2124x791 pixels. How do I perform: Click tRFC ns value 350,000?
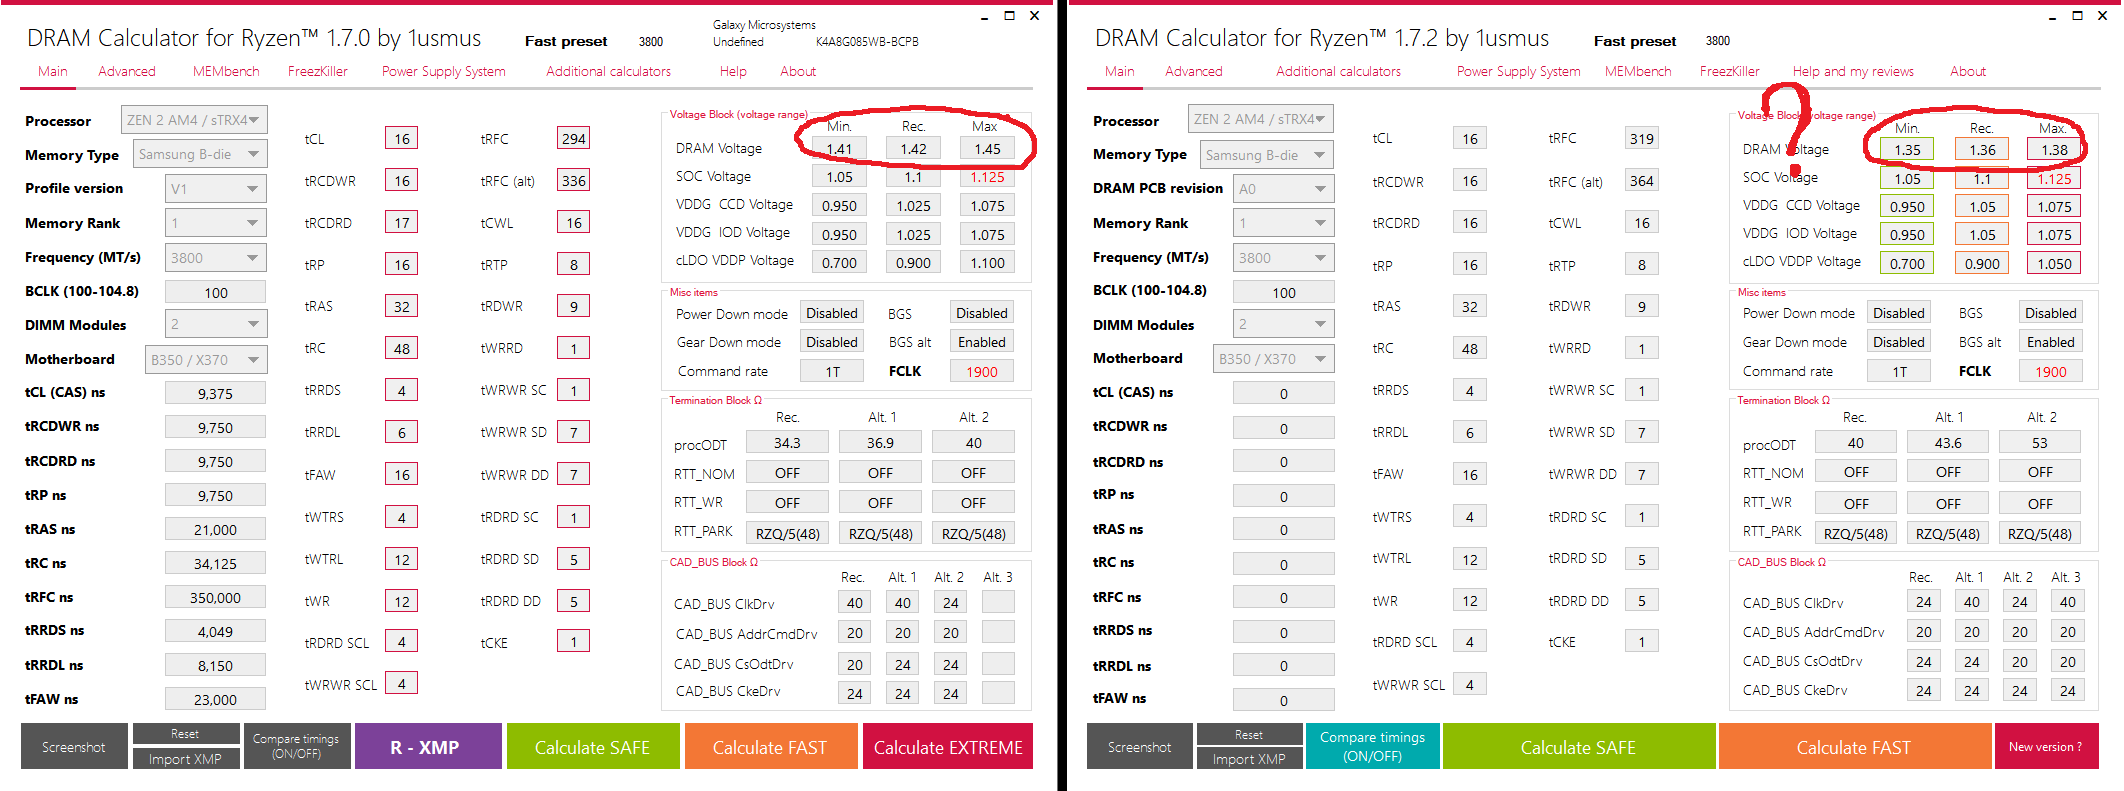(x=216, y=597)
